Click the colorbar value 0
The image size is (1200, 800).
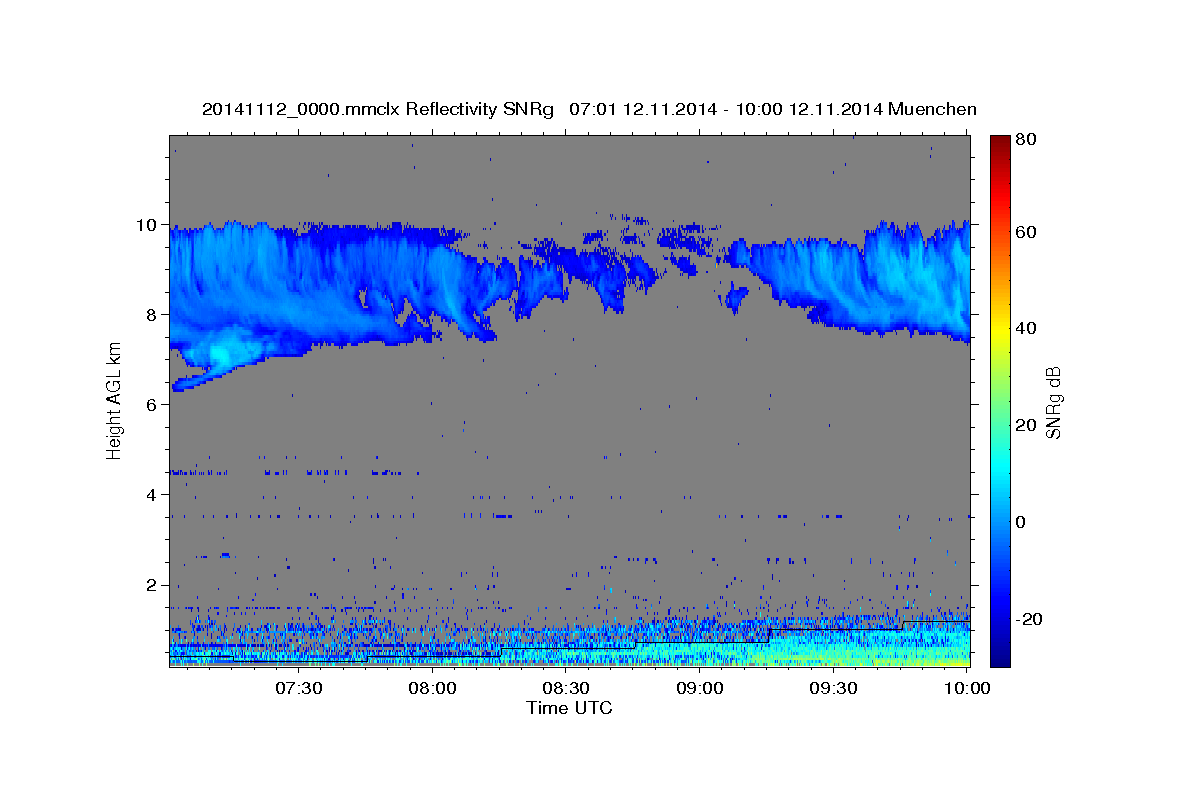pyautogui.click(x=1021, y=522)
